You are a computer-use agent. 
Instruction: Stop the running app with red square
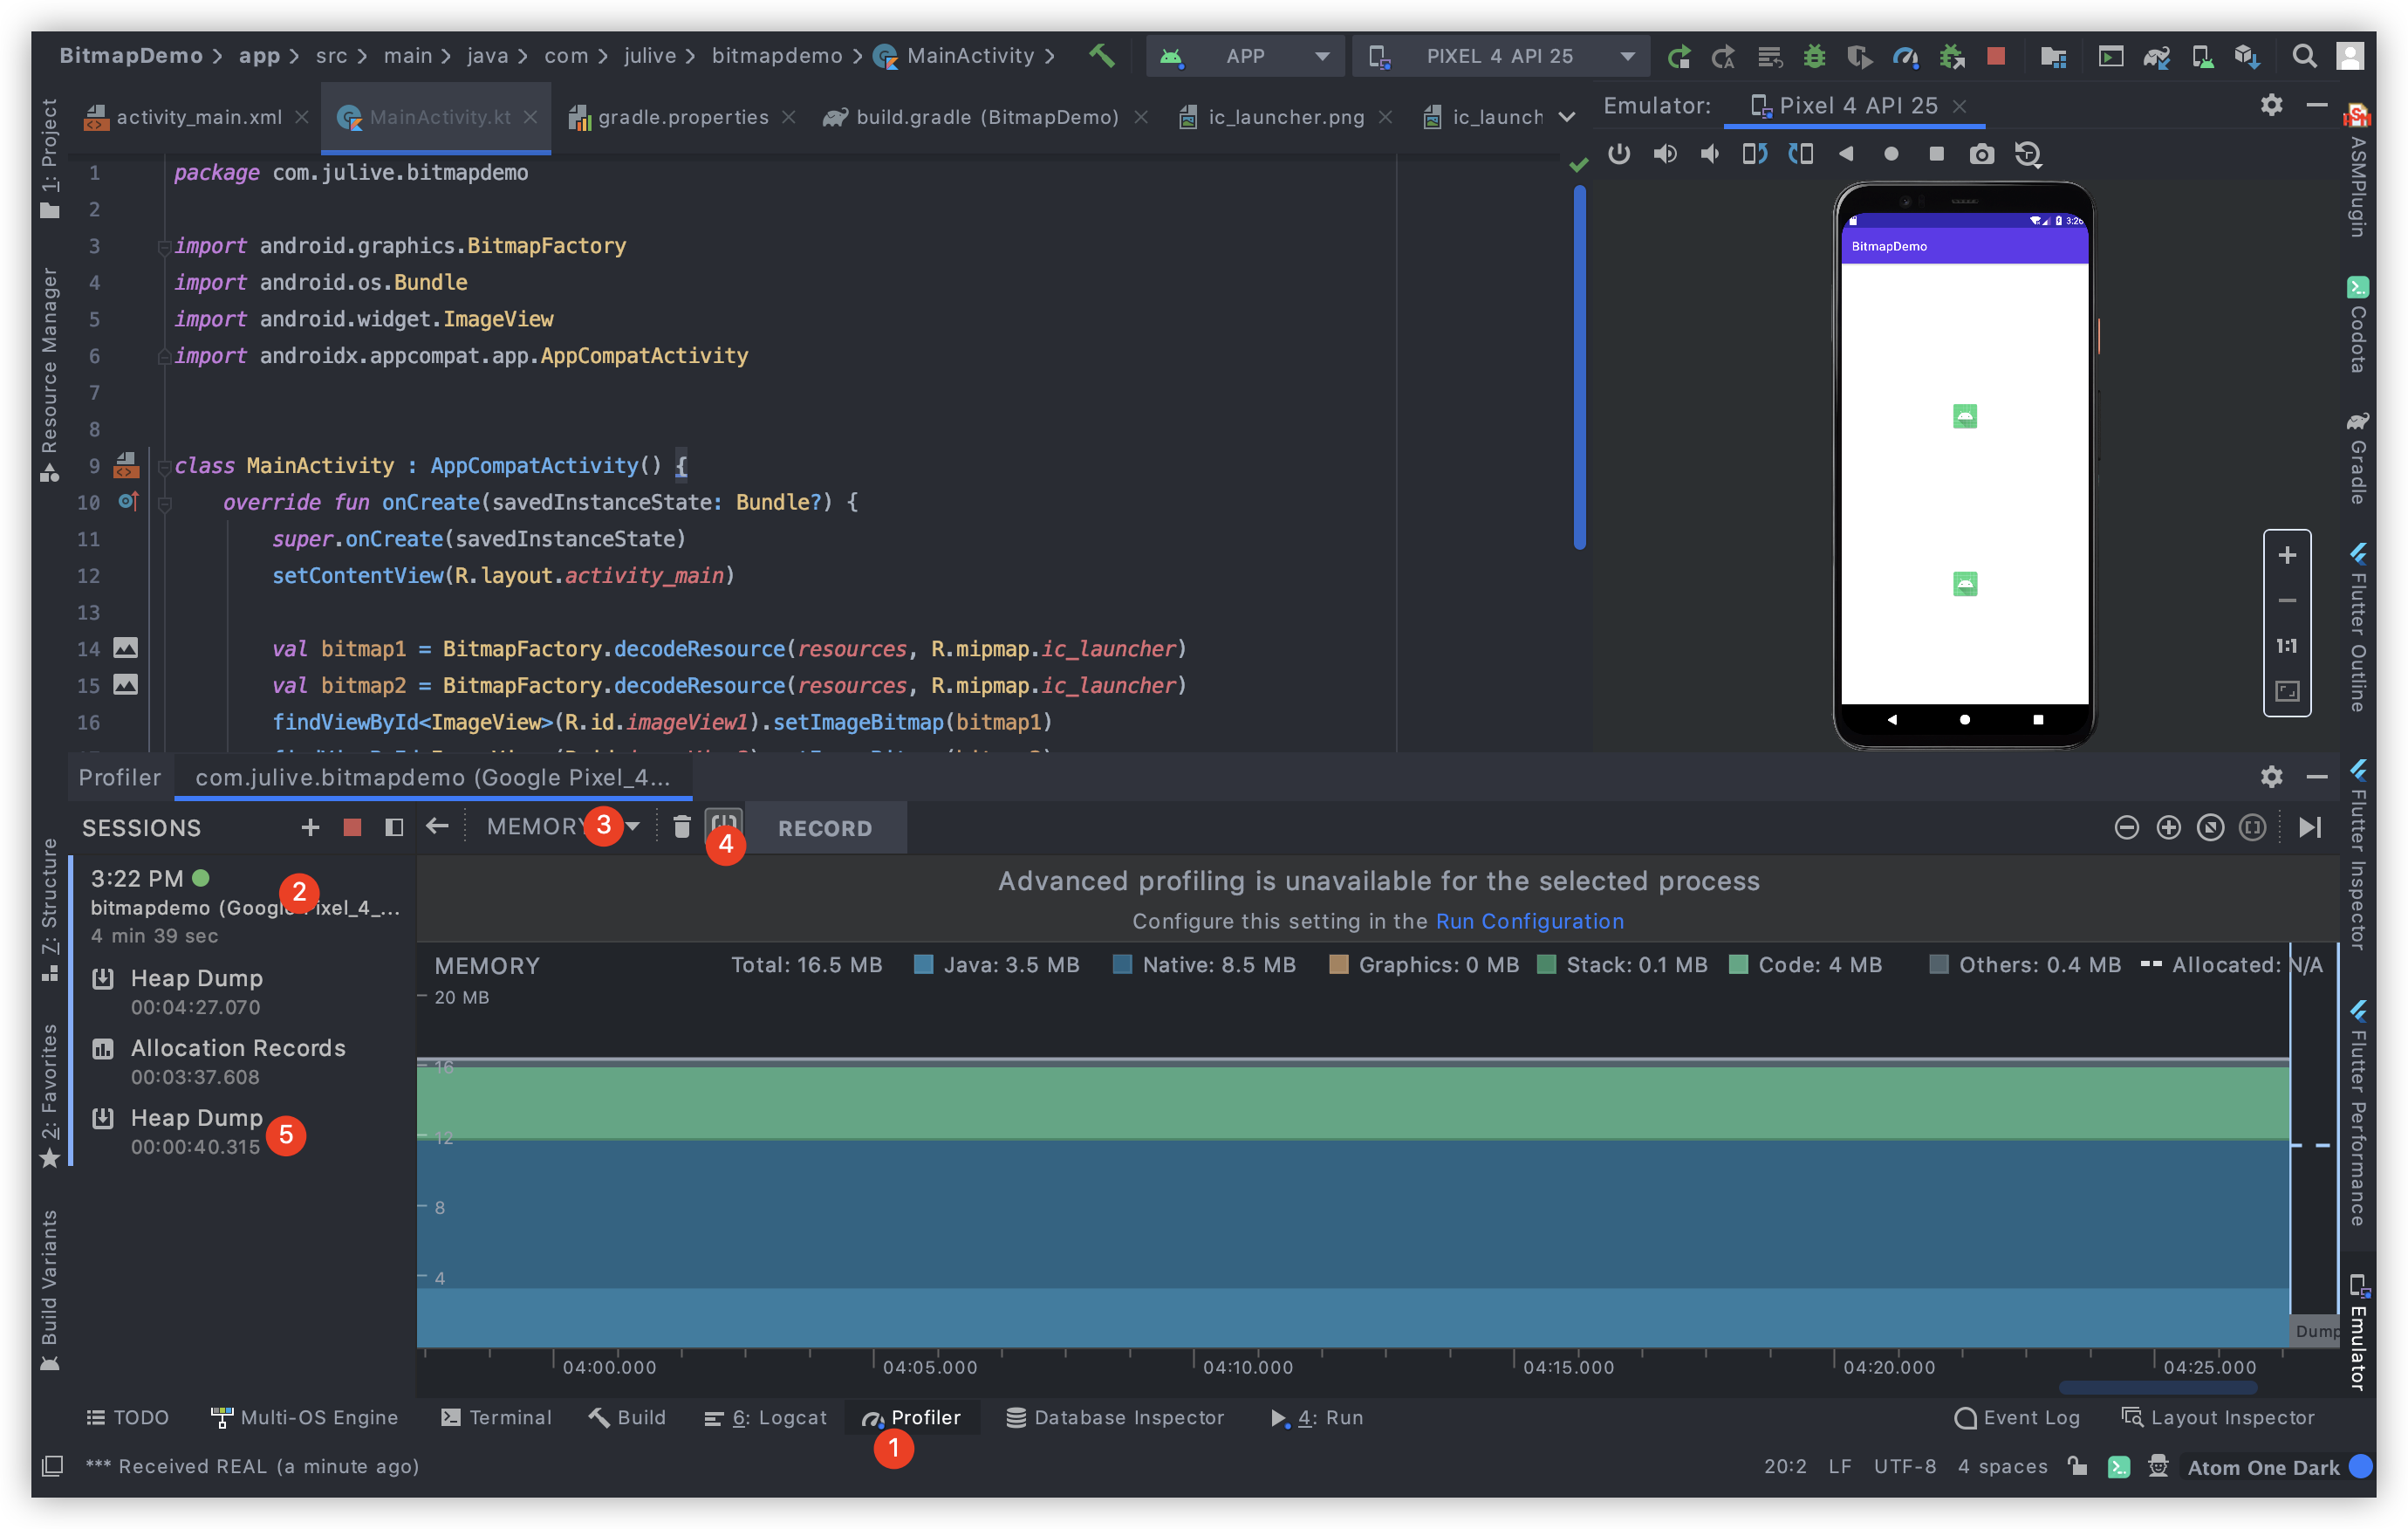pos(1996,56)
